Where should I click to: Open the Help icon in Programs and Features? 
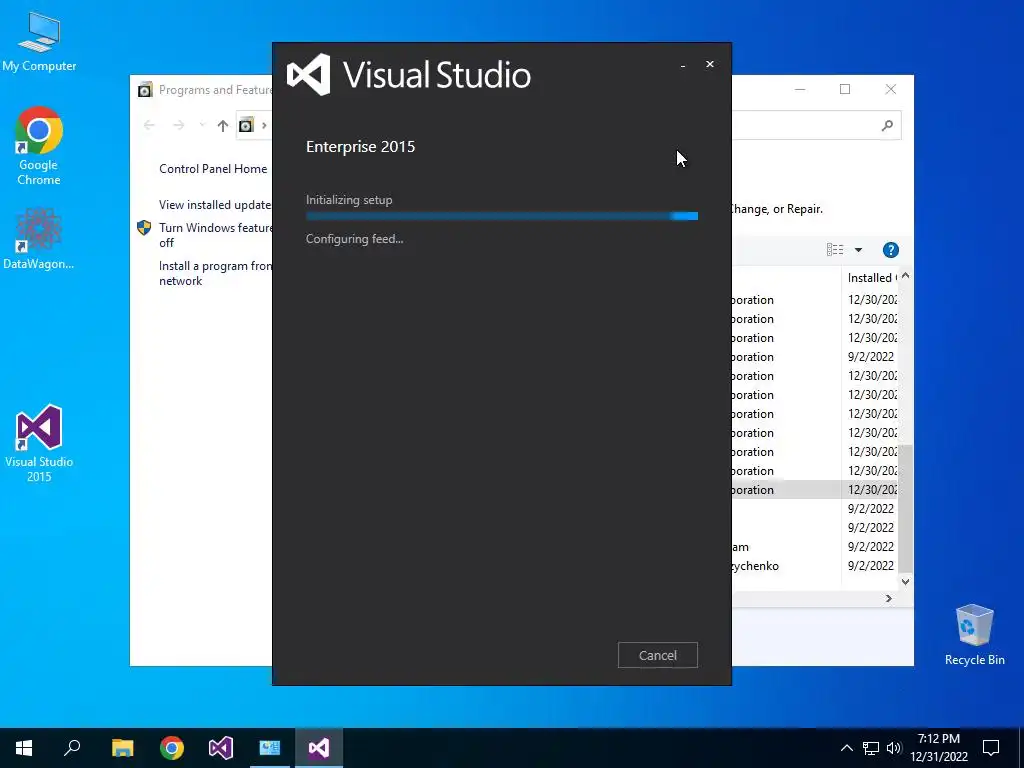[890, 249]
